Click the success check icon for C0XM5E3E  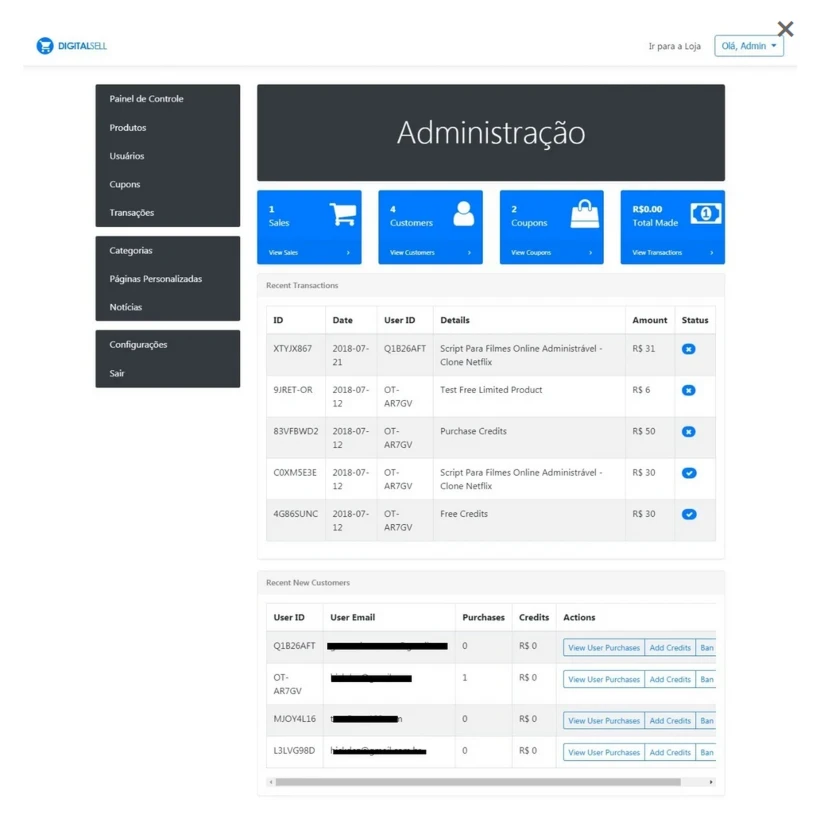click(x=689, y=473)
